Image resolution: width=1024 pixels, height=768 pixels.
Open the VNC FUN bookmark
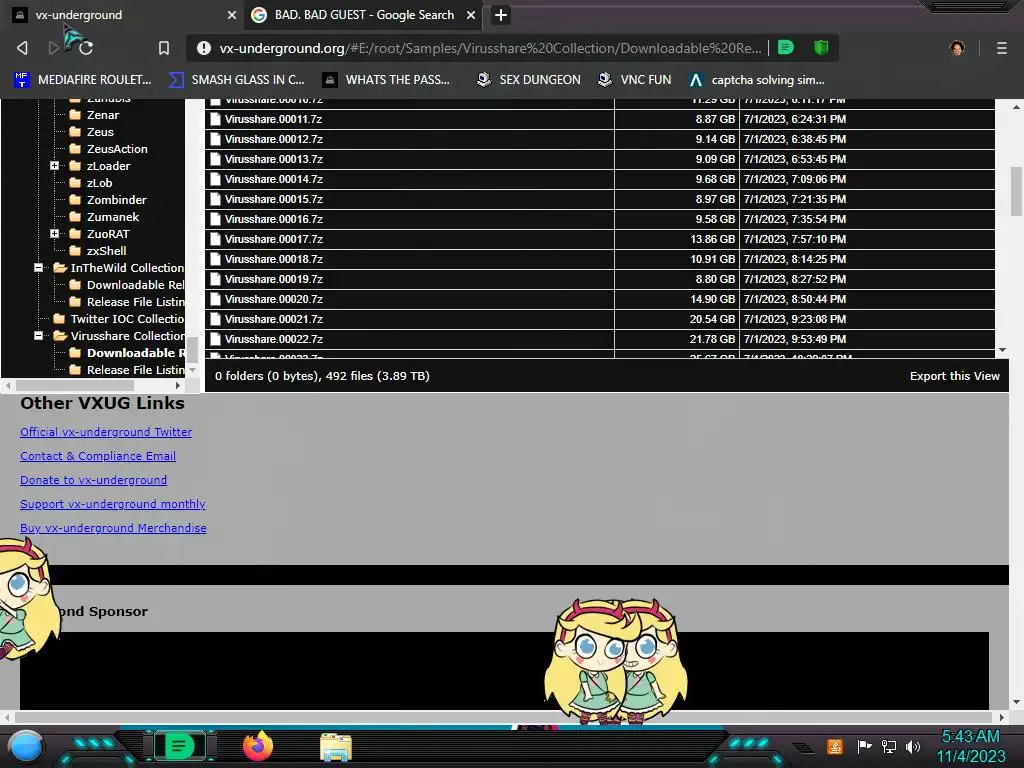635,80
